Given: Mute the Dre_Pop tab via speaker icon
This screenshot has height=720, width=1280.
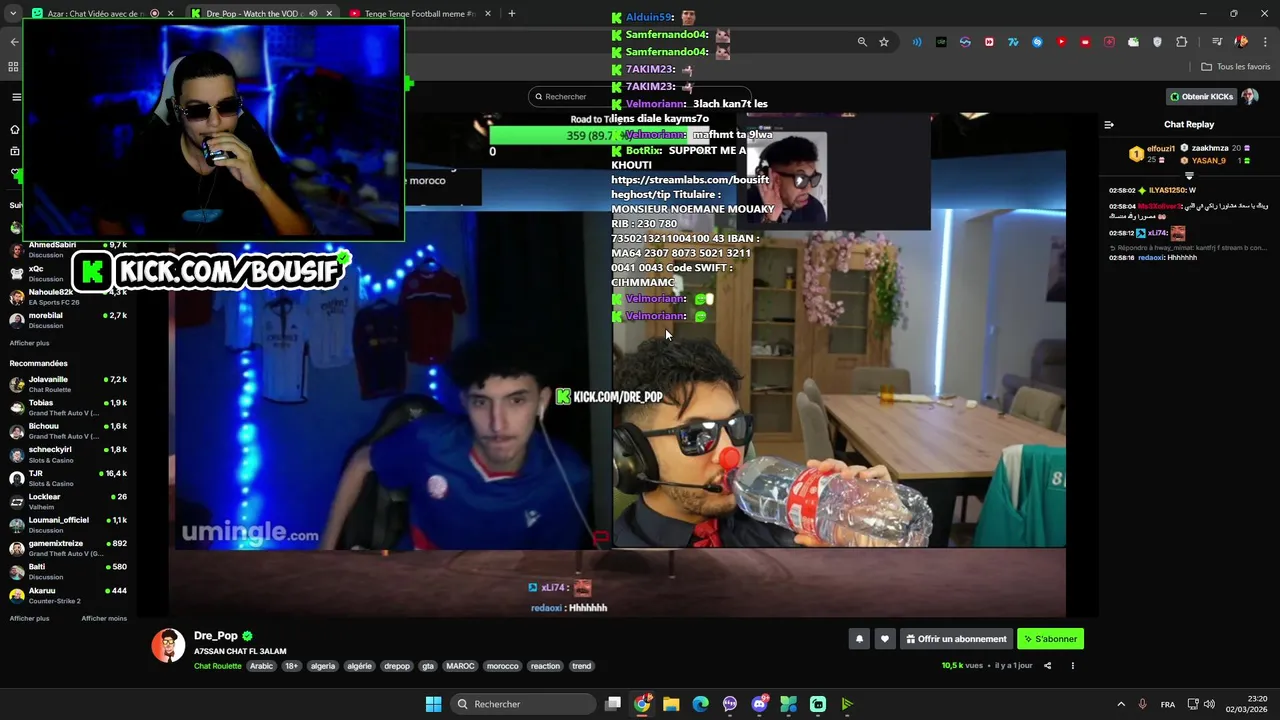Looking at the screenshot, I should pyautogui.click(x=313, y=14).
